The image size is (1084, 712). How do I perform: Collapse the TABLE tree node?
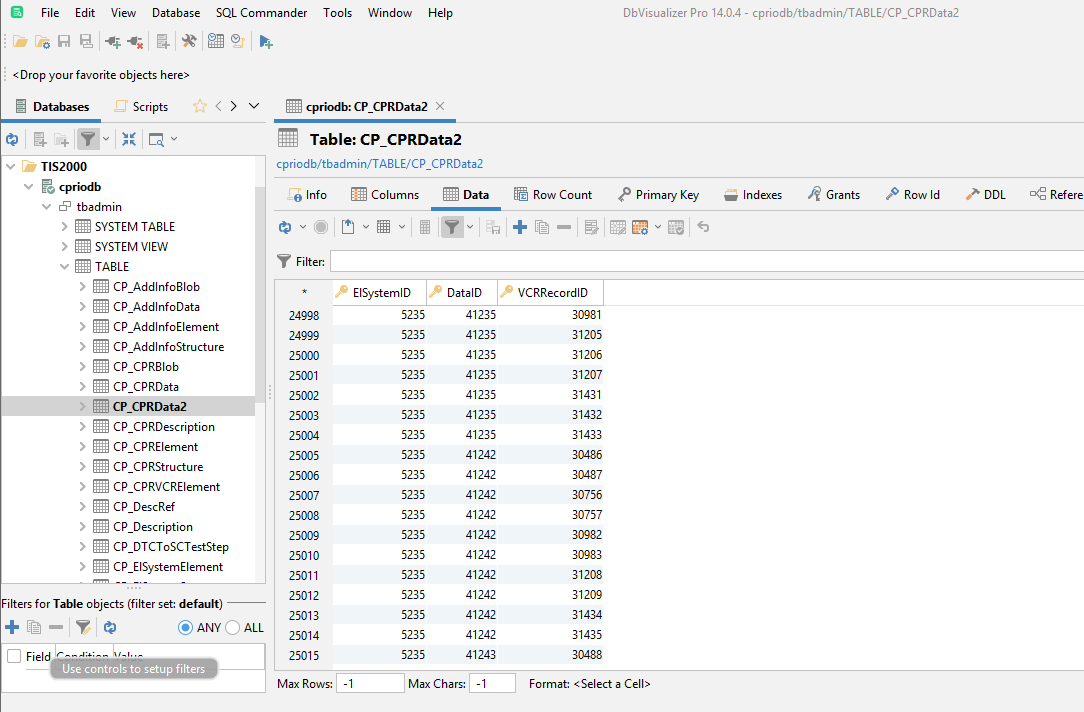(64, 267)
